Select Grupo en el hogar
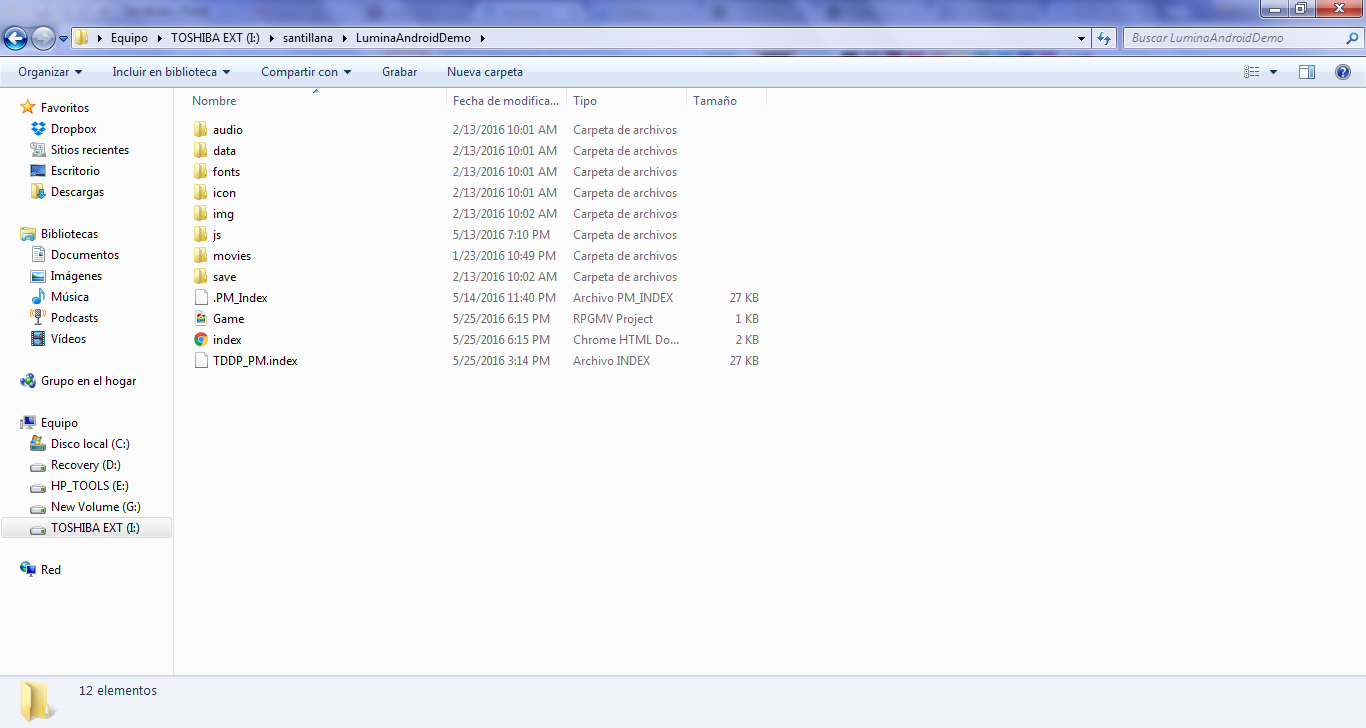This screenshot has height=728, width=1366. coord(88,381)
